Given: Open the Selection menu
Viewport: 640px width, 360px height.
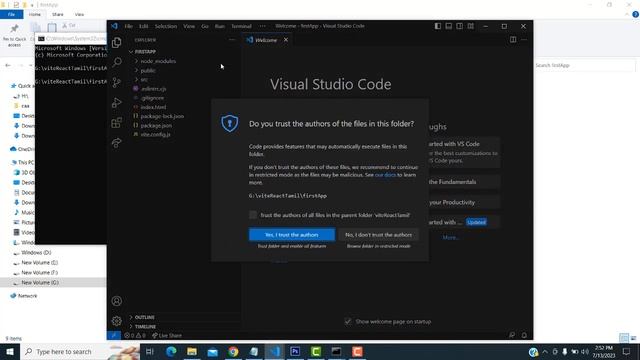Looking at the screenshot, I should pos(166,26).
